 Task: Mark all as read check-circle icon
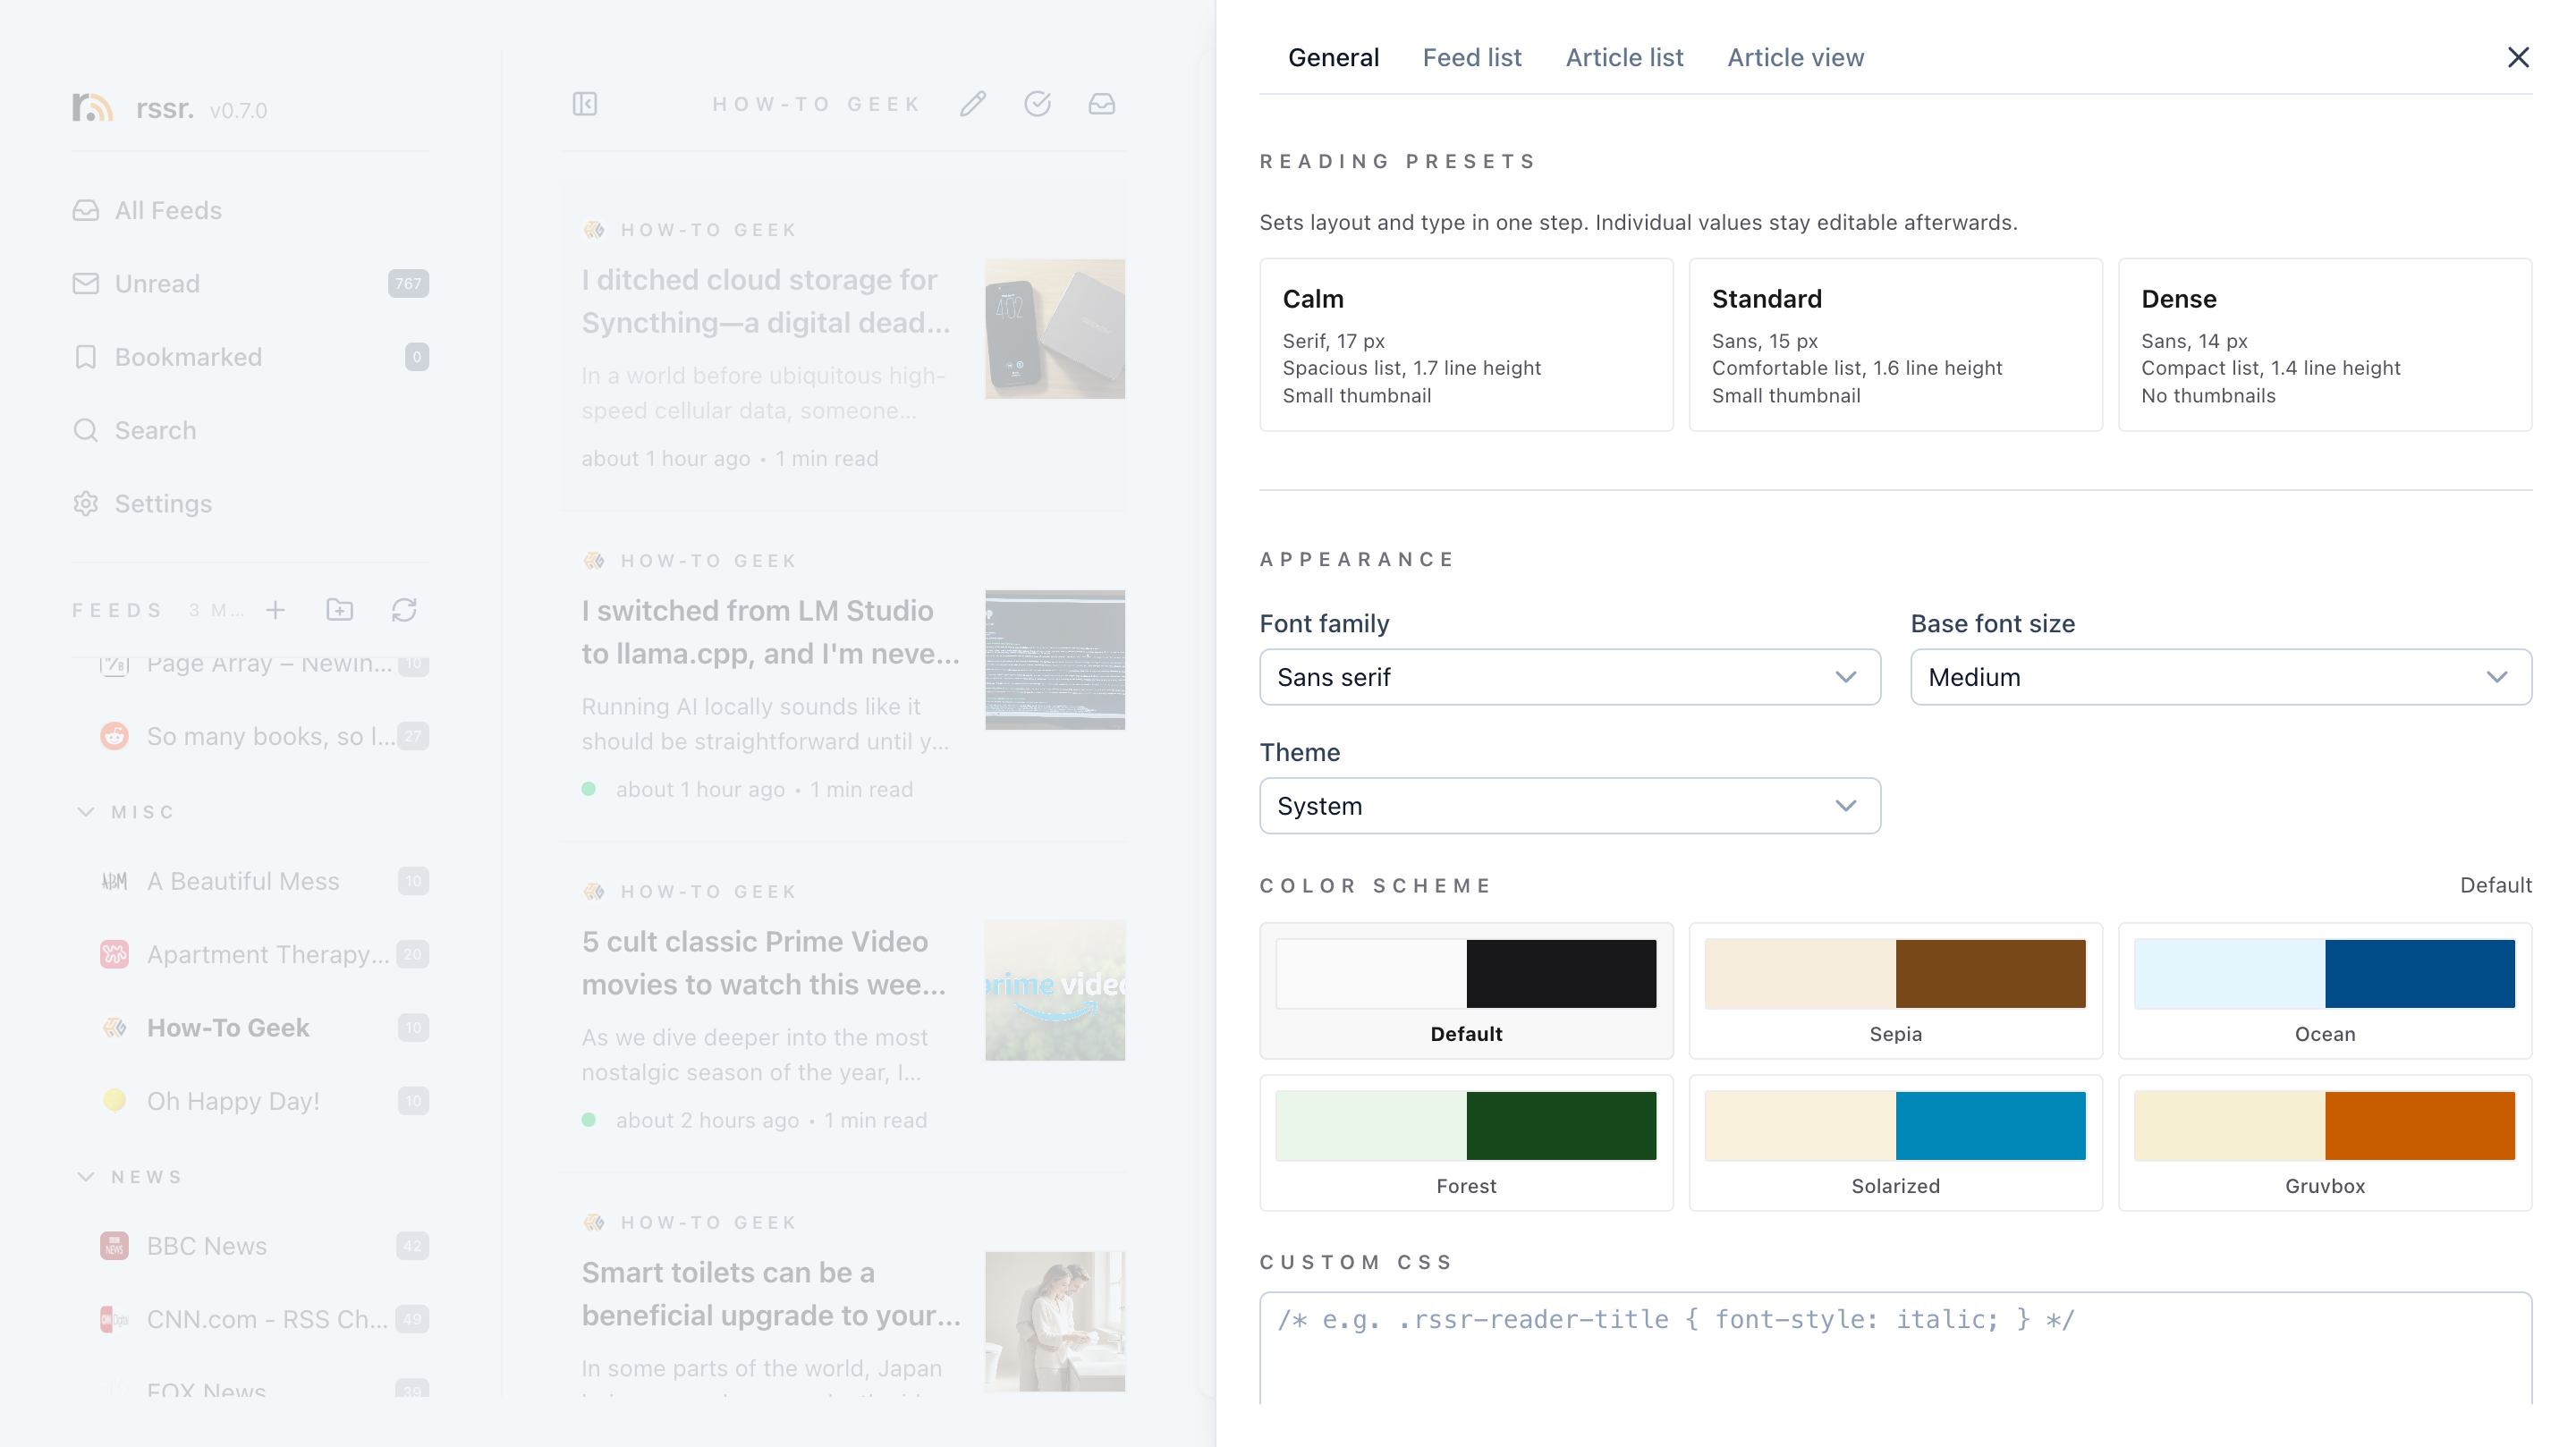[x=1037, y=104]
